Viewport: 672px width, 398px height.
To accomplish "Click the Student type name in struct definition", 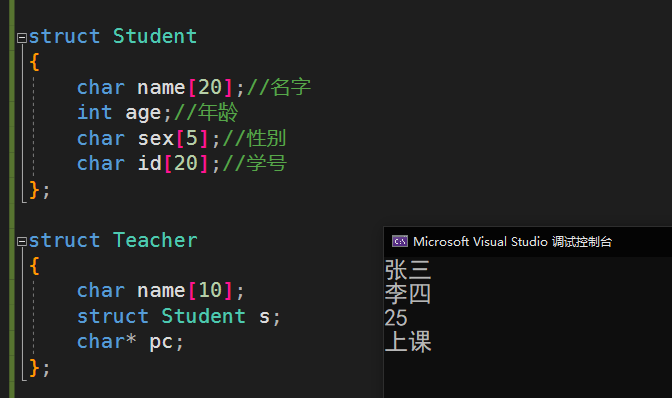I will pos(155,36).
